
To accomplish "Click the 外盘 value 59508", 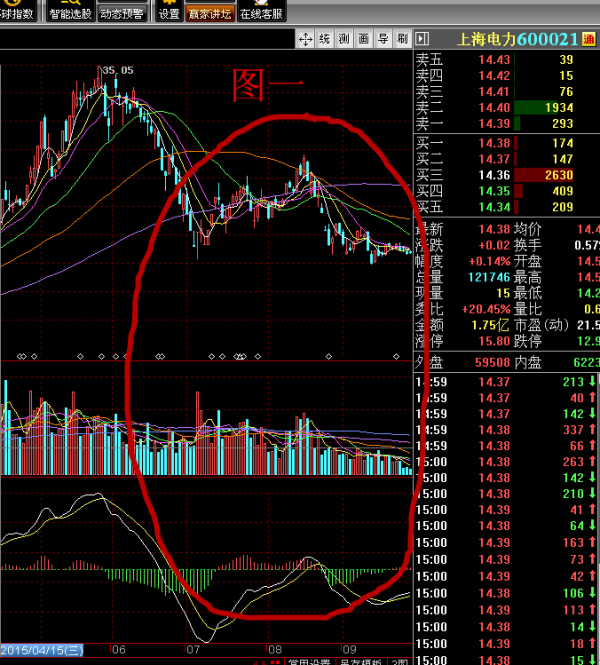I will (x=492, y=363).
